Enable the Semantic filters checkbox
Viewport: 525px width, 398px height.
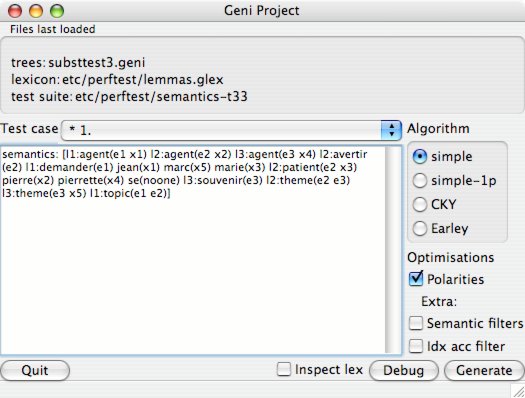[x=416, y=323]
